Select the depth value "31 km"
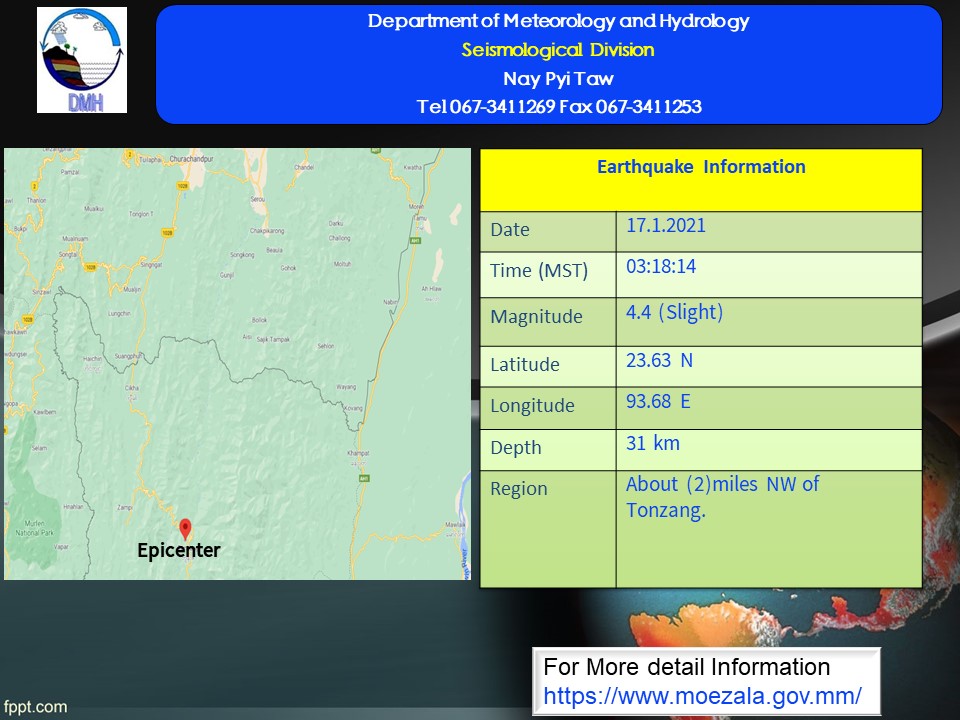Viewport: 960px width, 720px height. pyautogui.click(x=653, y=443)
